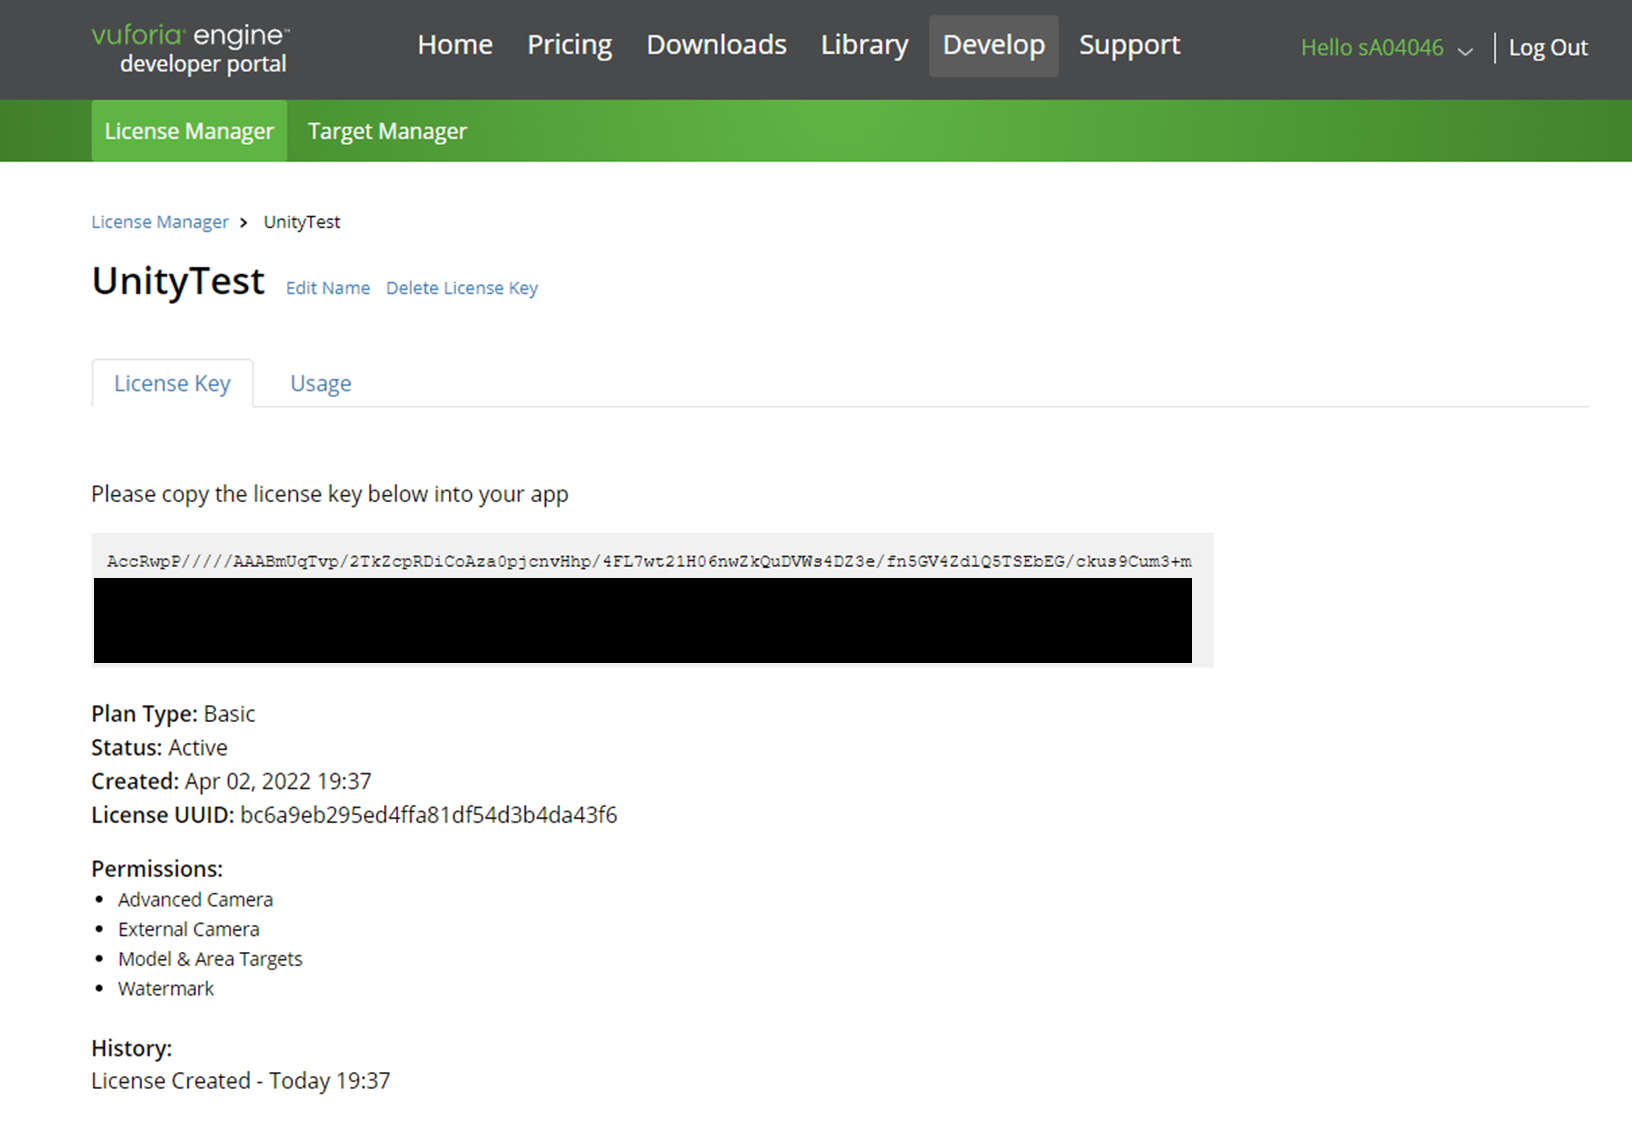Click the Plan Type: Basic text

(173, 714)
